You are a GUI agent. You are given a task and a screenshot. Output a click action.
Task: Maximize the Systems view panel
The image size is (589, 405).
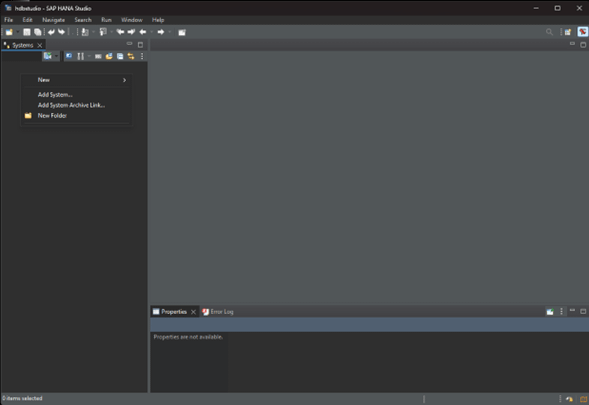(140, 45)
